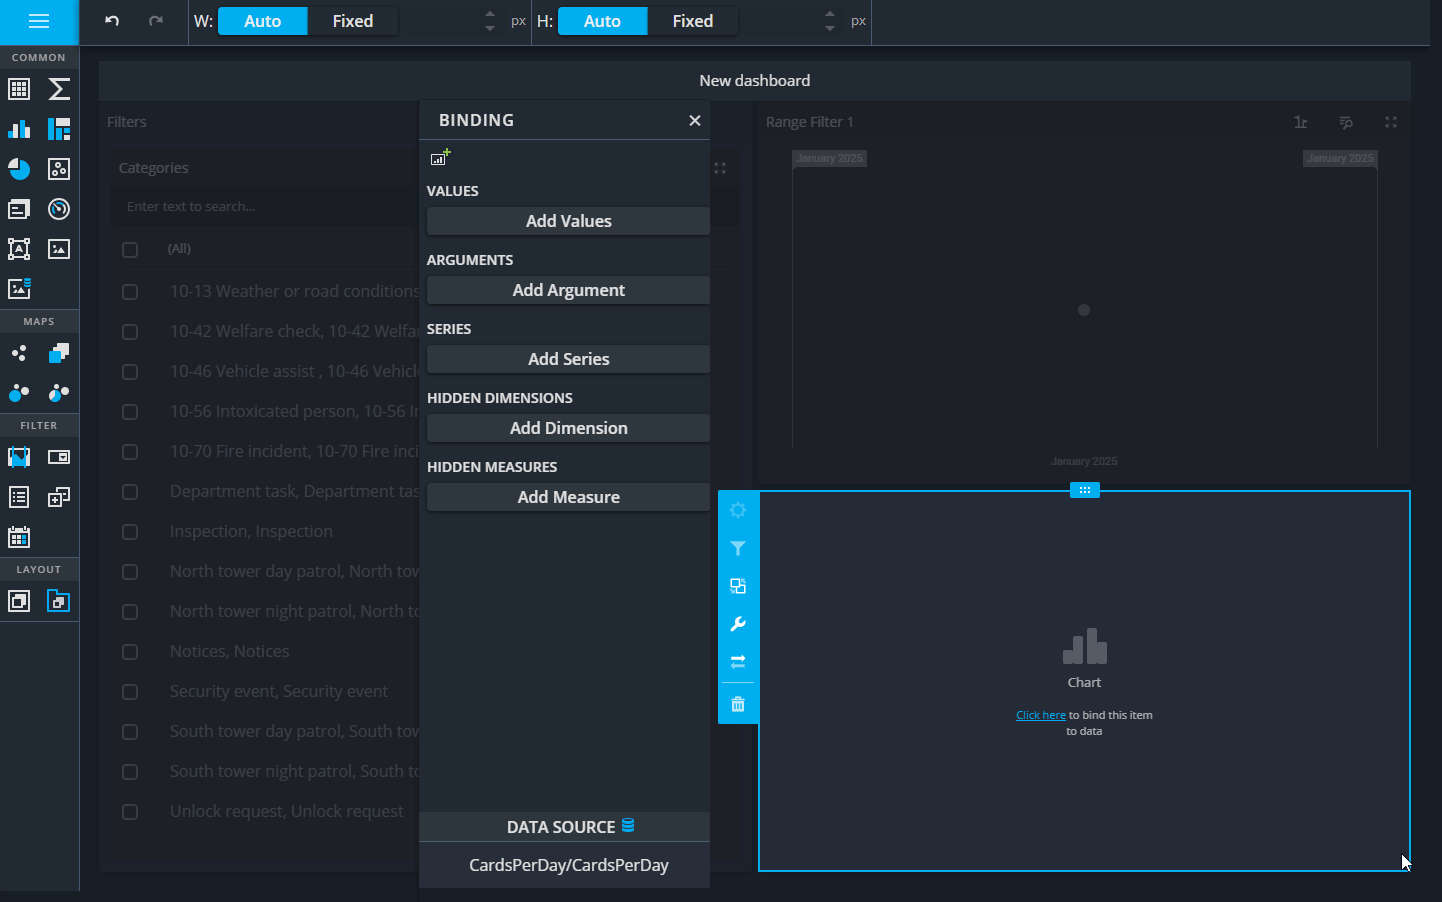1442x902 pixels.
Task: Increase the width pixel value
Action: [490, 14]
